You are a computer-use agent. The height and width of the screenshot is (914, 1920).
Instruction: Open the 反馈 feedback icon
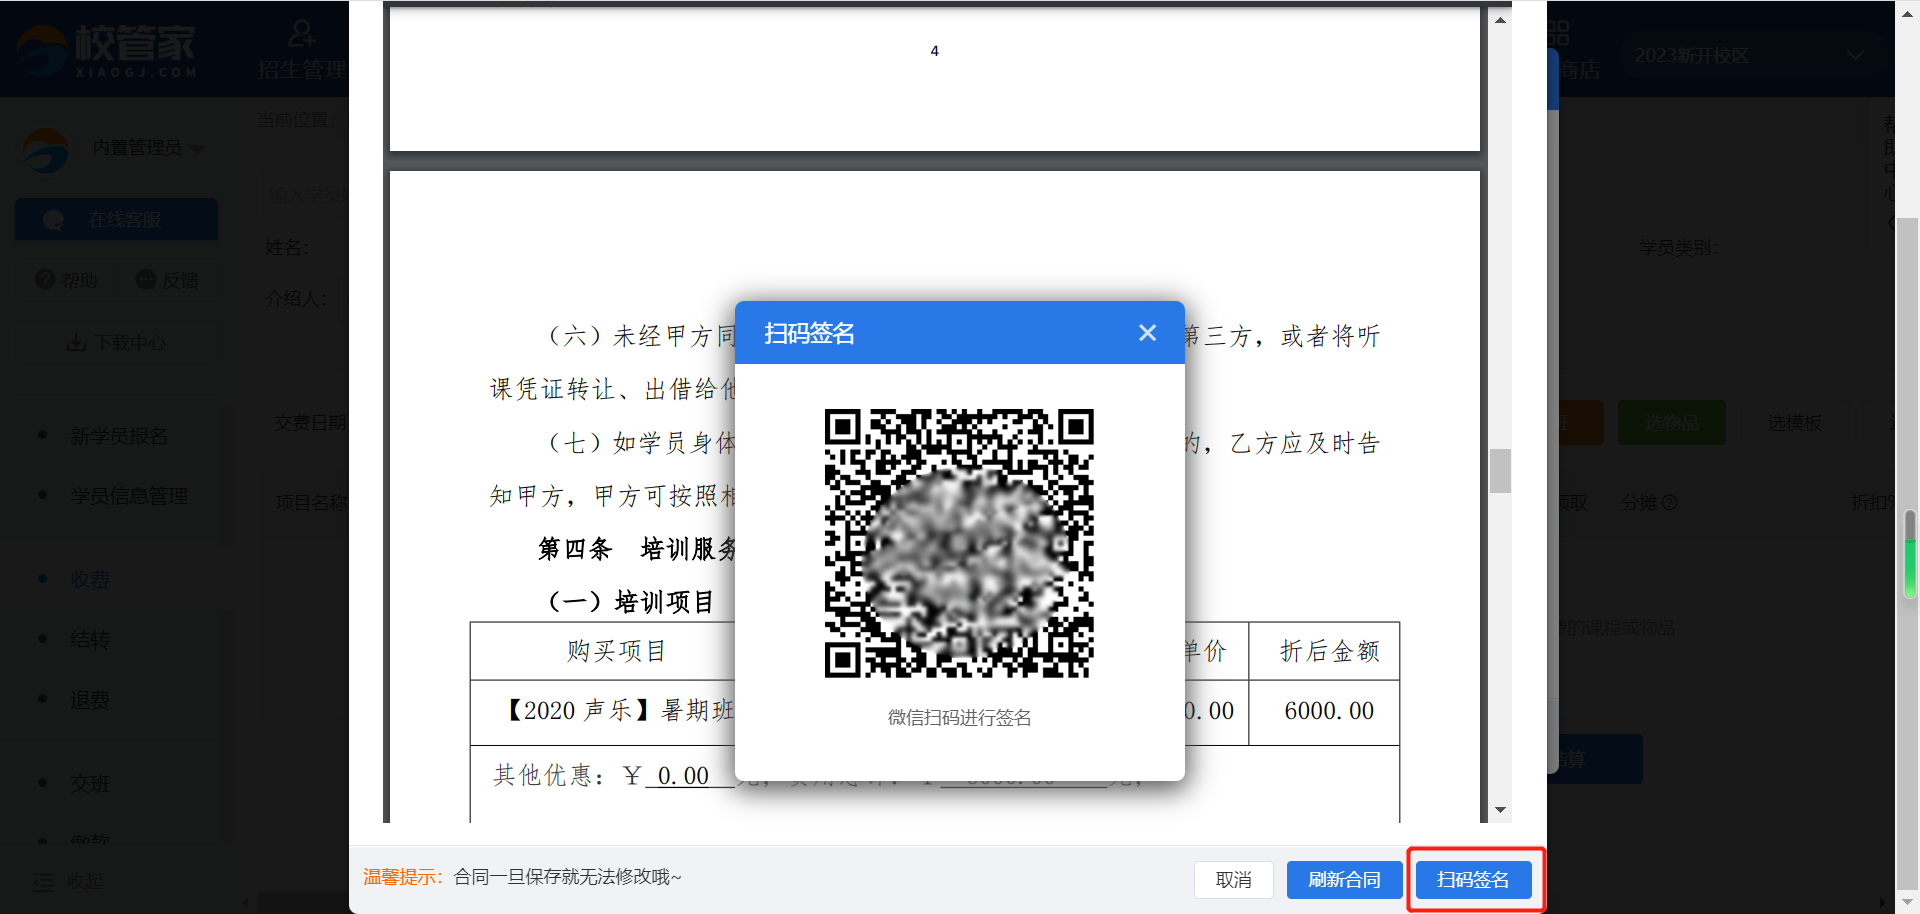(x=146, y=280)
